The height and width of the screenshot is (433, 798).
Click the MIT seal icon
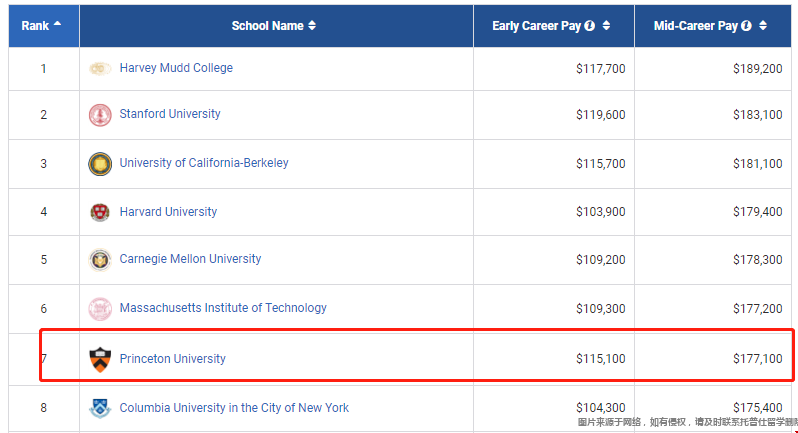99,308
